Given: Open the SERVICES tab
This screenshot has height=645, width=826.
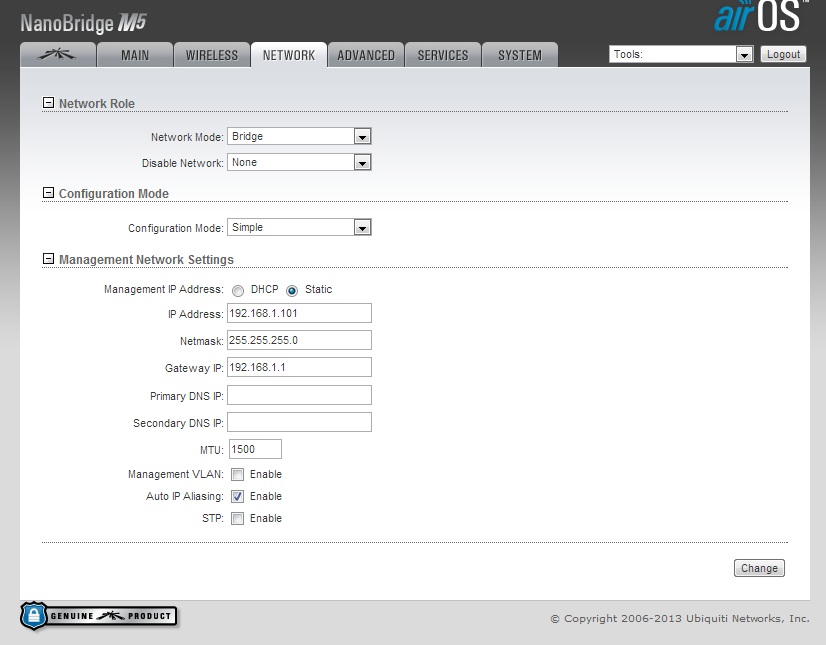Looking at the screenshot, I should tap(442, 55).
